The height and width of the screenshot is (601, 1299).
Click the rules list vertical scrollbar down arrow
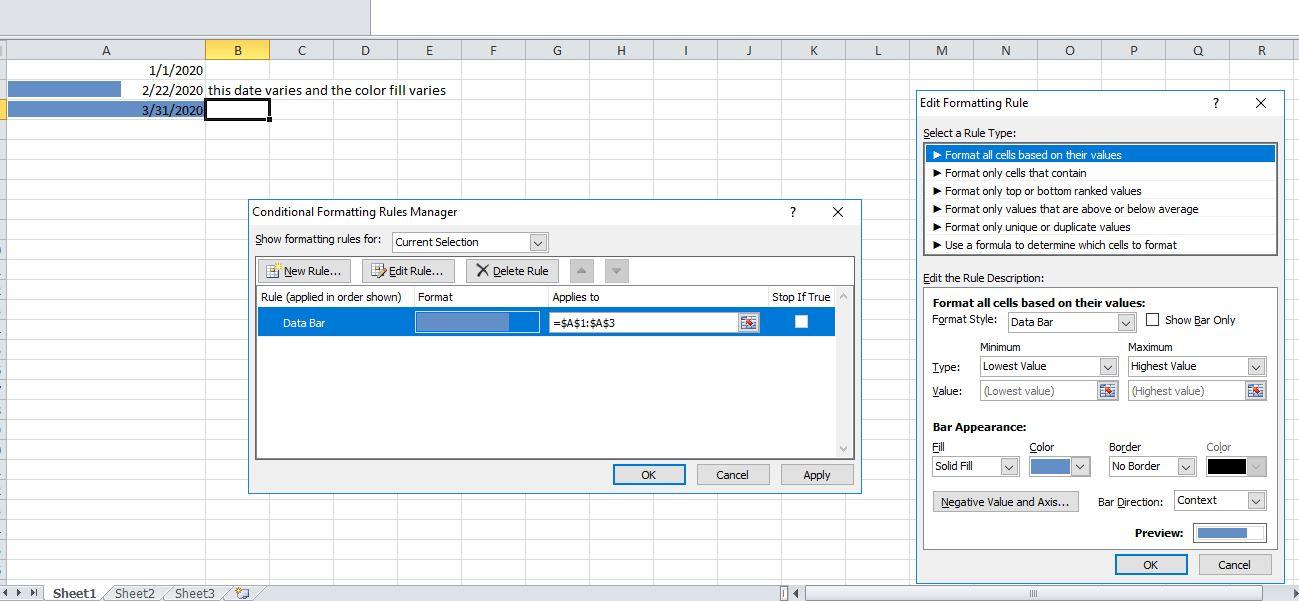843,449
